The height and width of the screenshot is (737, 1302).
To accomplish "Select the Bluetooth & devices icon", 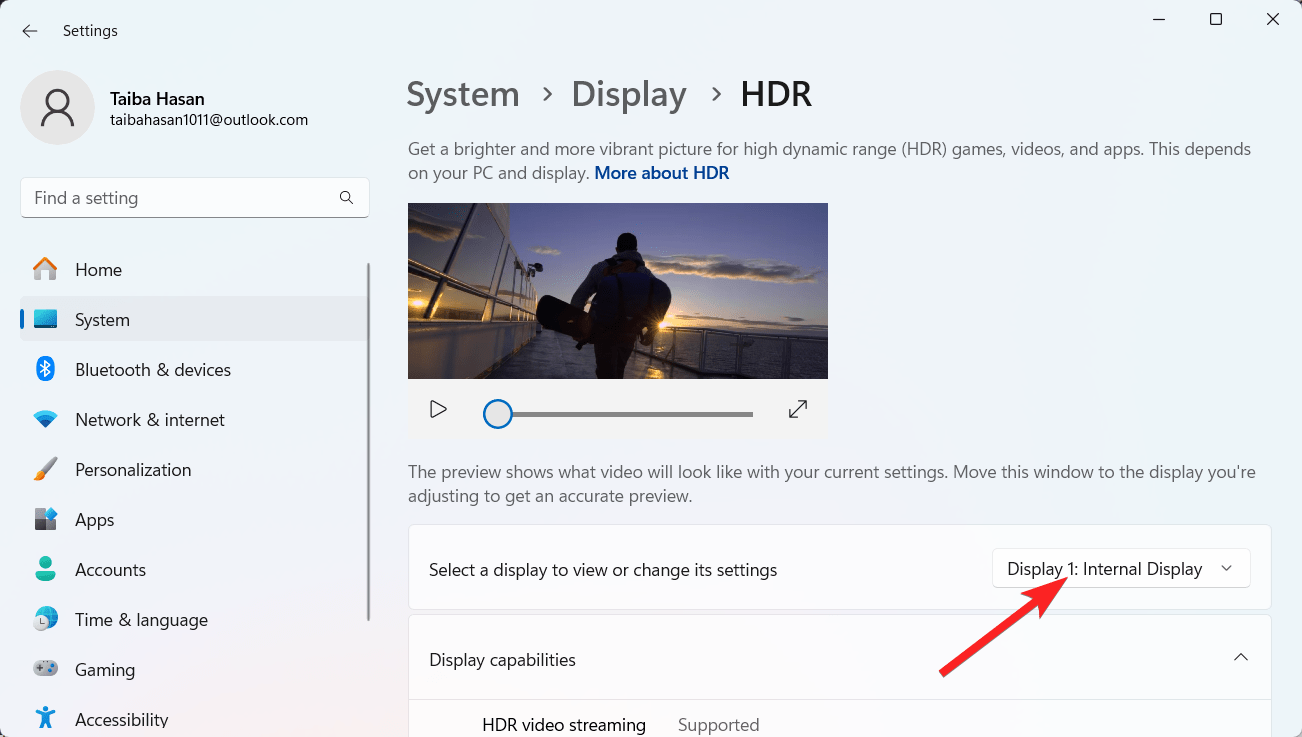I will [x=45, y=369].
